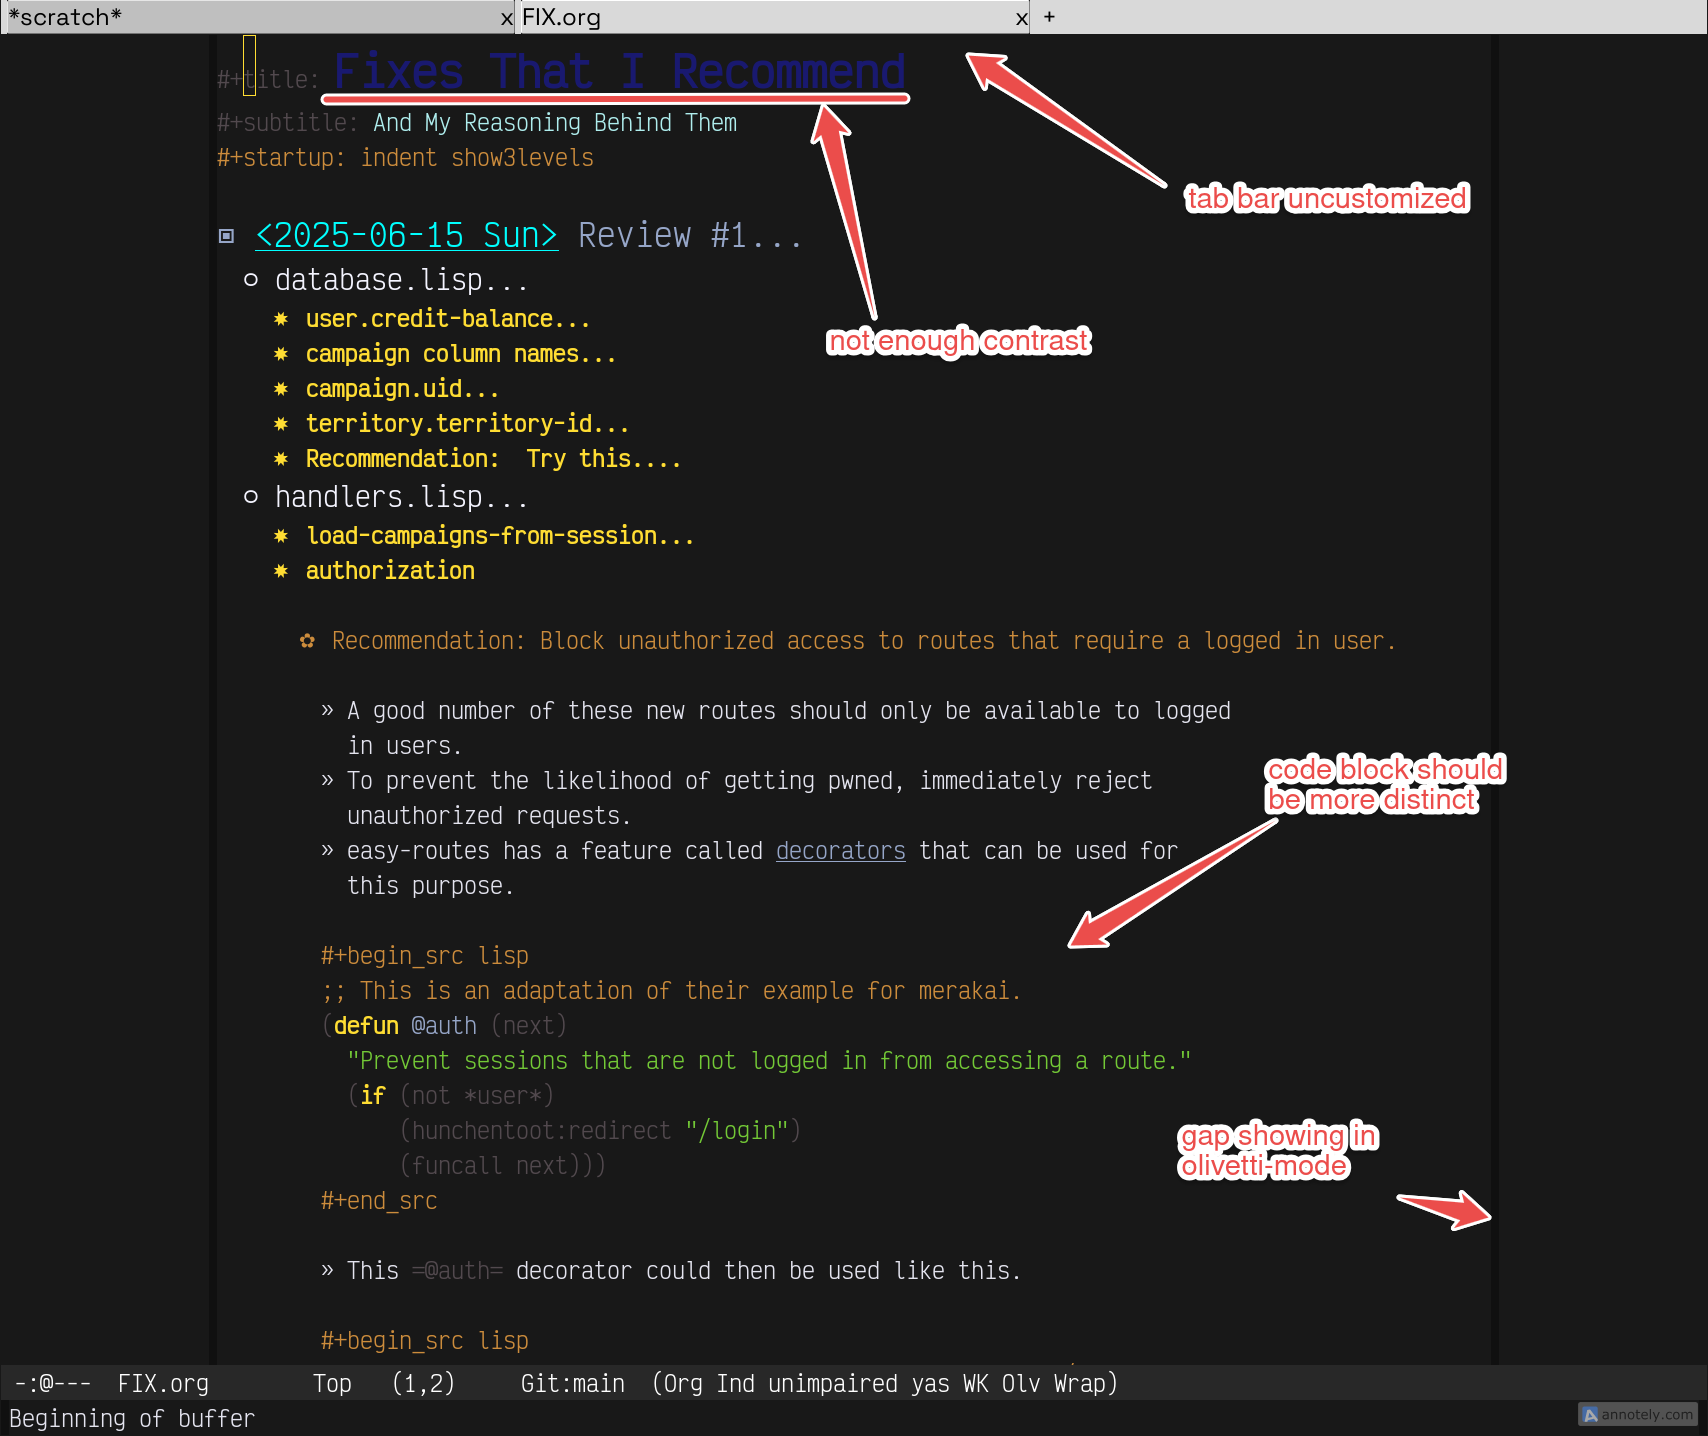This screenshot has width=1708, height=1436.
Task: Click the Olv minor mode indicator
Action: (1021, 1384)
